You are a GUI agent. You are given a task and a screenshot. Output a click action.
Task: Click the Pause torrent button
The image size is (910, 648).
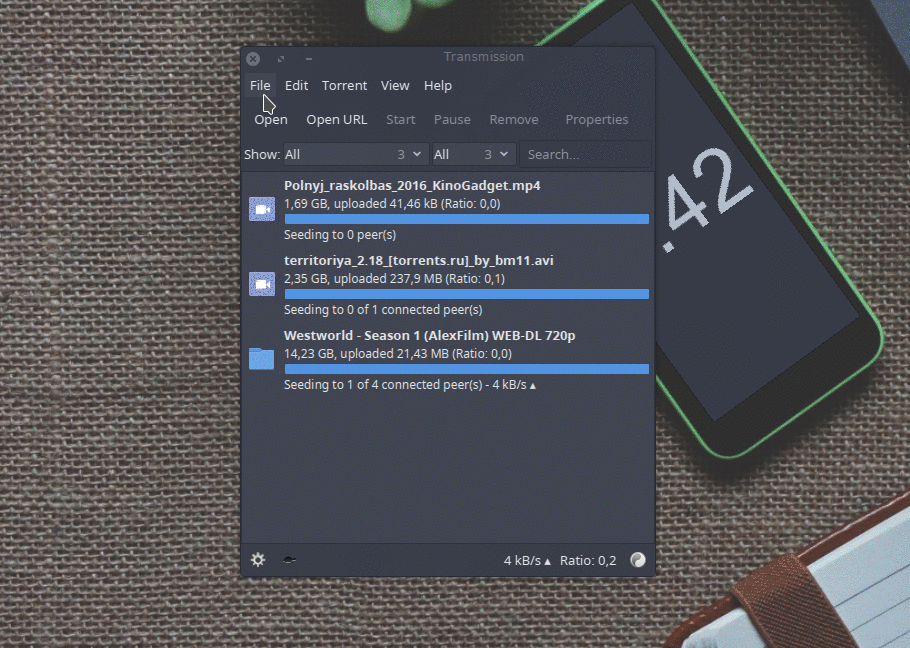452,120
